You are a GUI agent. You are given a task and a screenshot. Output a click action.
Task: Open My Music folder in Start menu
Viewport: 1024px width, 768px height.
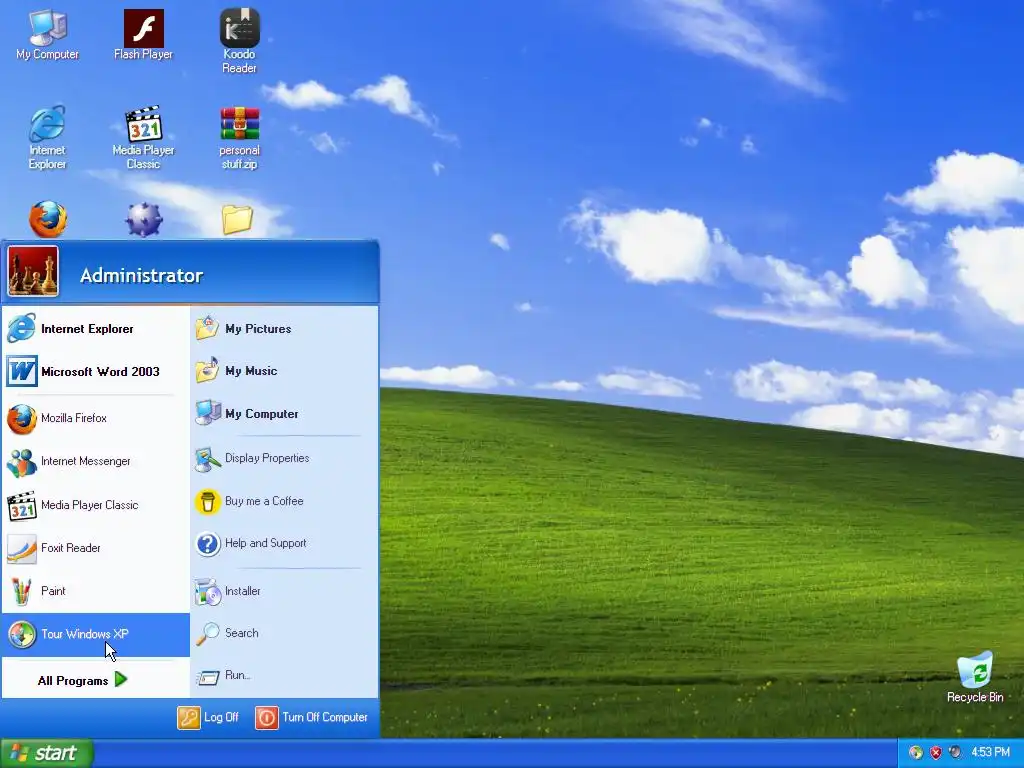click(283, 371)
